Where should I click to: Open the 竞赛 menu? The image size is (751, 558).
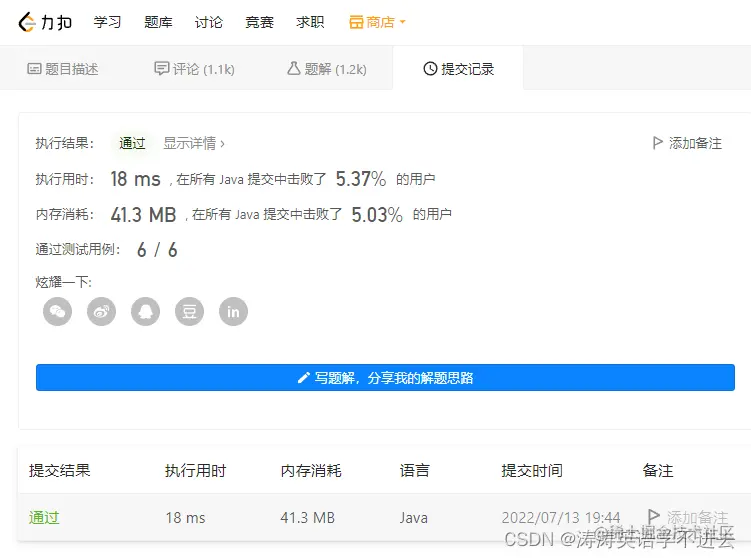pyautogui.click(x=260, y=22)
